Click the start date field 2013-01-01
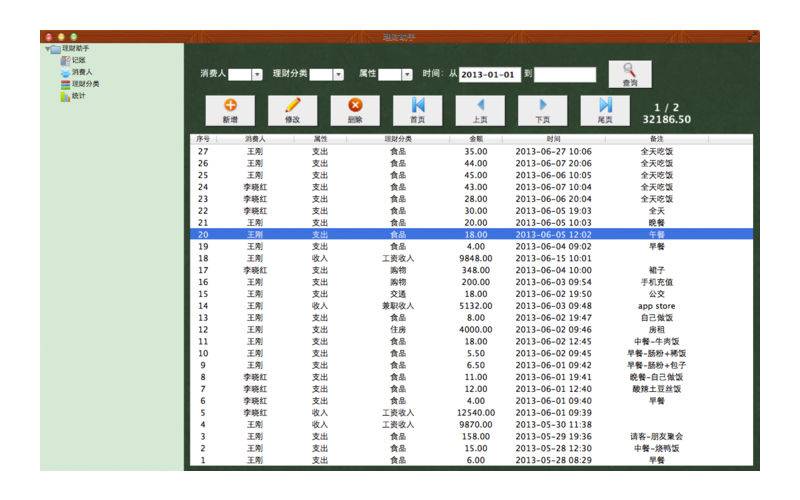 coord(490,74)
